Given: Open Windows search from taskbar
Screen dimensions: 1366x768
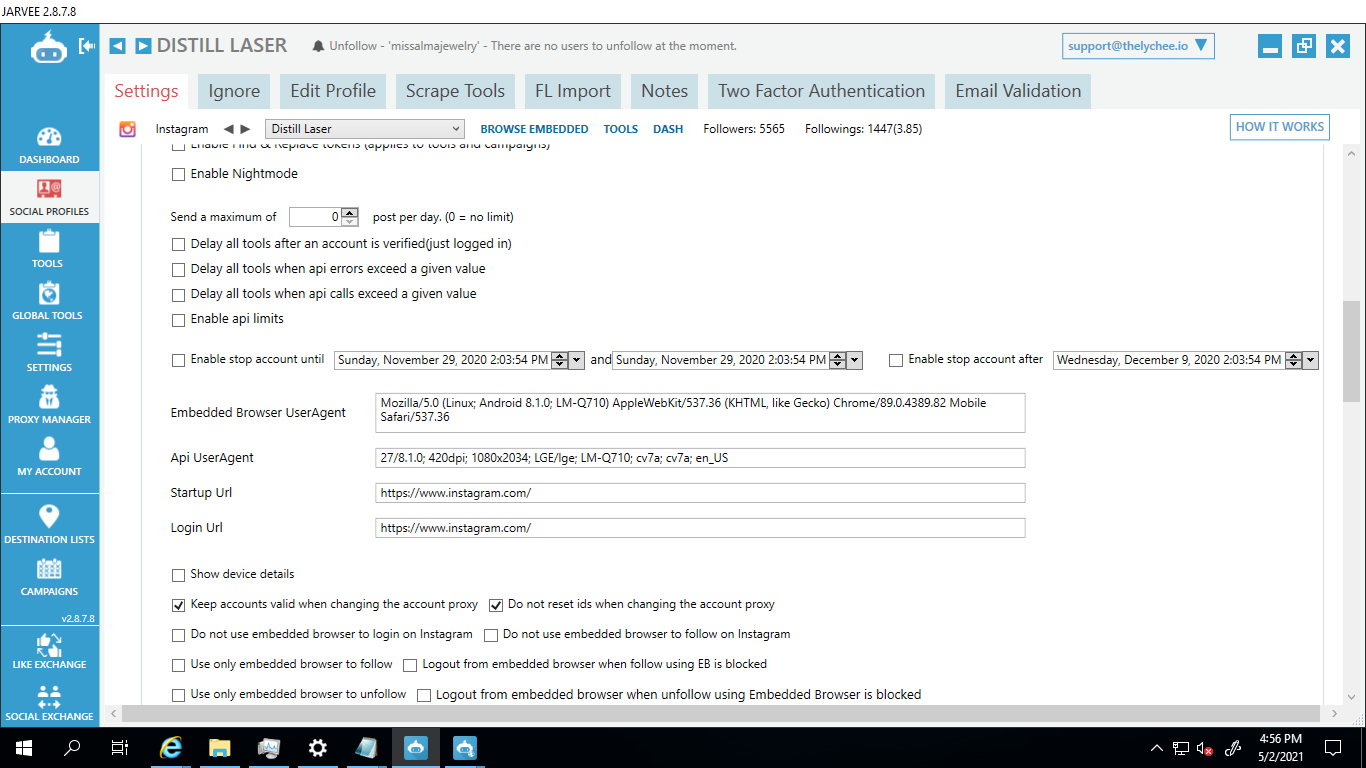Looking at the screenshot, I should [72, 748].
